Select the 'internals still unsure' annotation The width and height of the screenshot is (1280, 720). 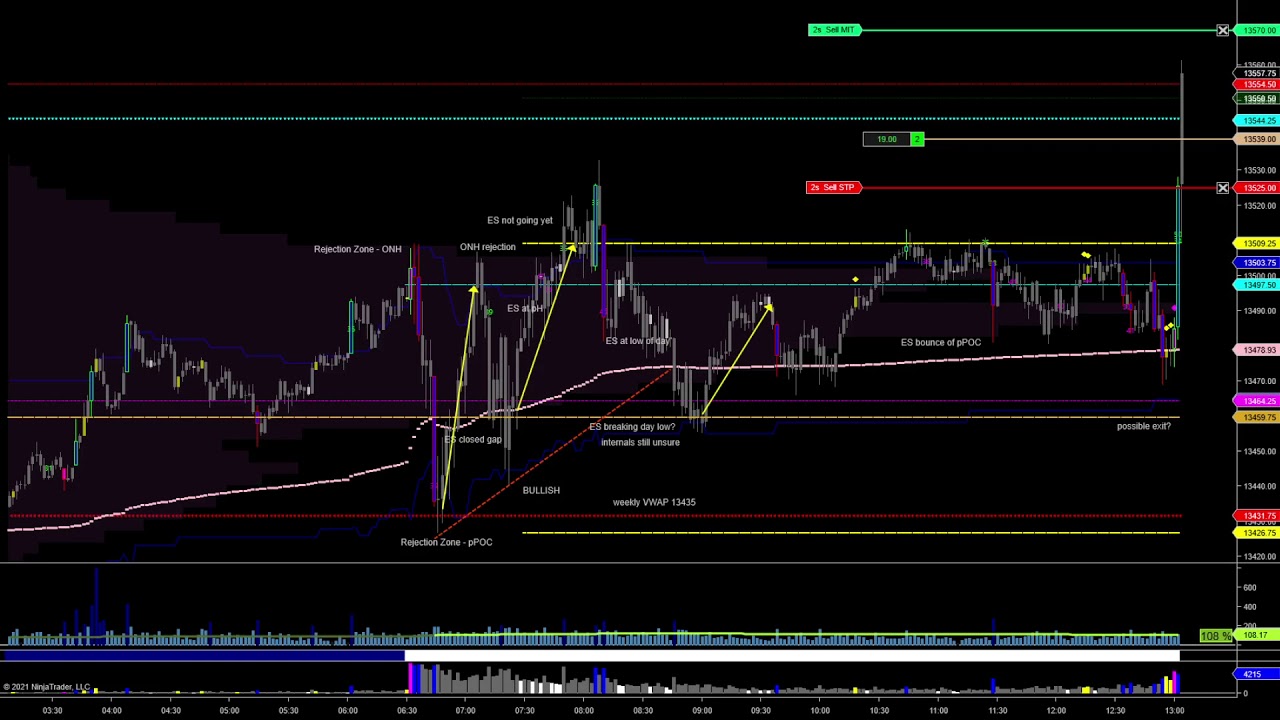(640, 442)
